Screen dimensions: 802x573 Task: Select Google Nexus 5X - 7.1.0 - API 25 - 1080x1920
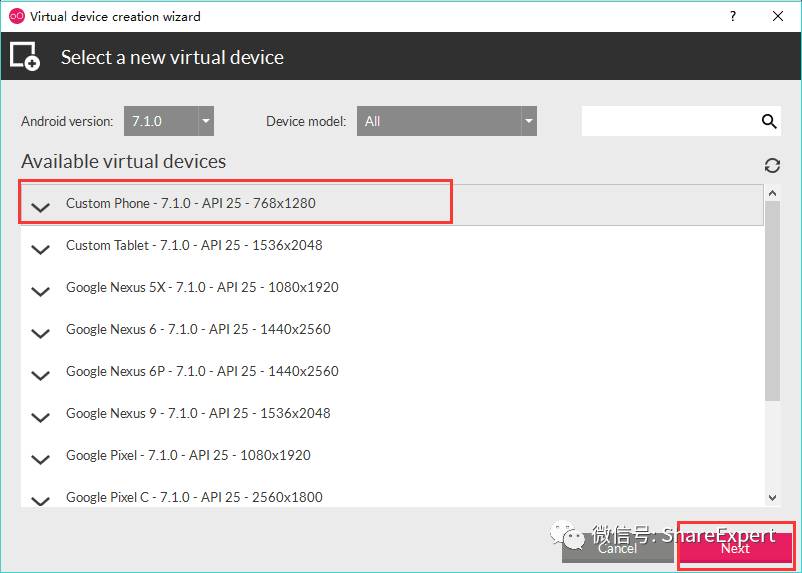click(x=392, y=288)
